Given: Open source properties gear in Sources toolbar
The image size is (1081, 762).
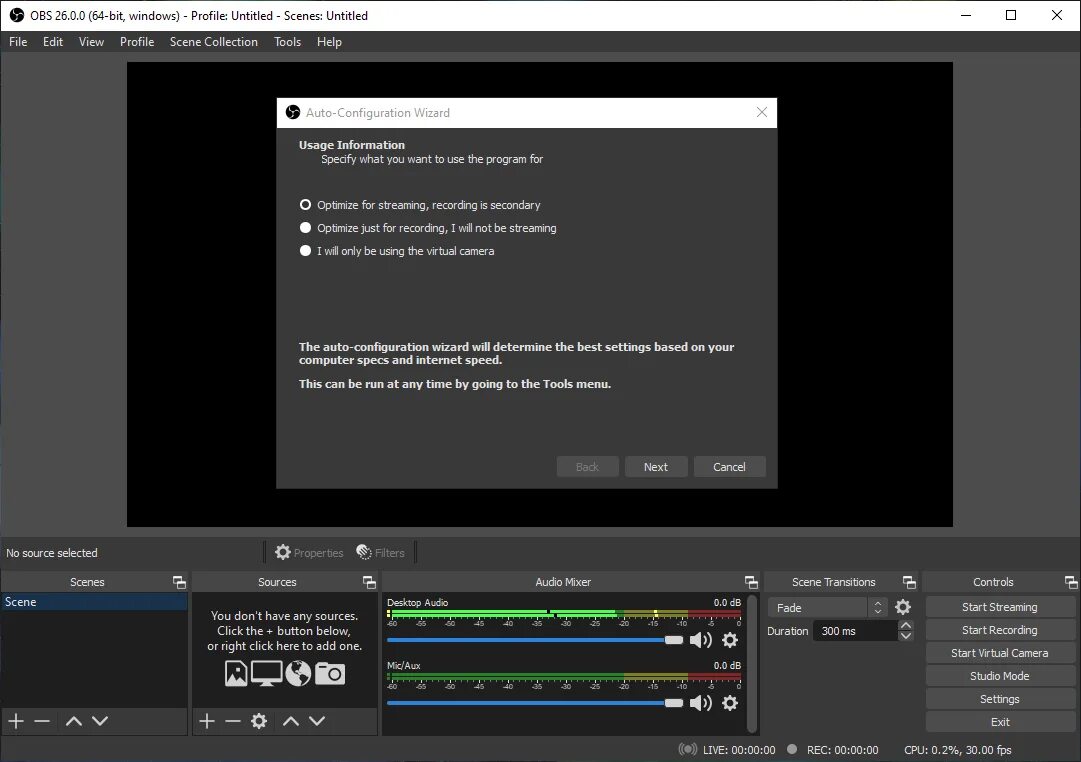Looking at the screenshot, I should tap(259, 721).
